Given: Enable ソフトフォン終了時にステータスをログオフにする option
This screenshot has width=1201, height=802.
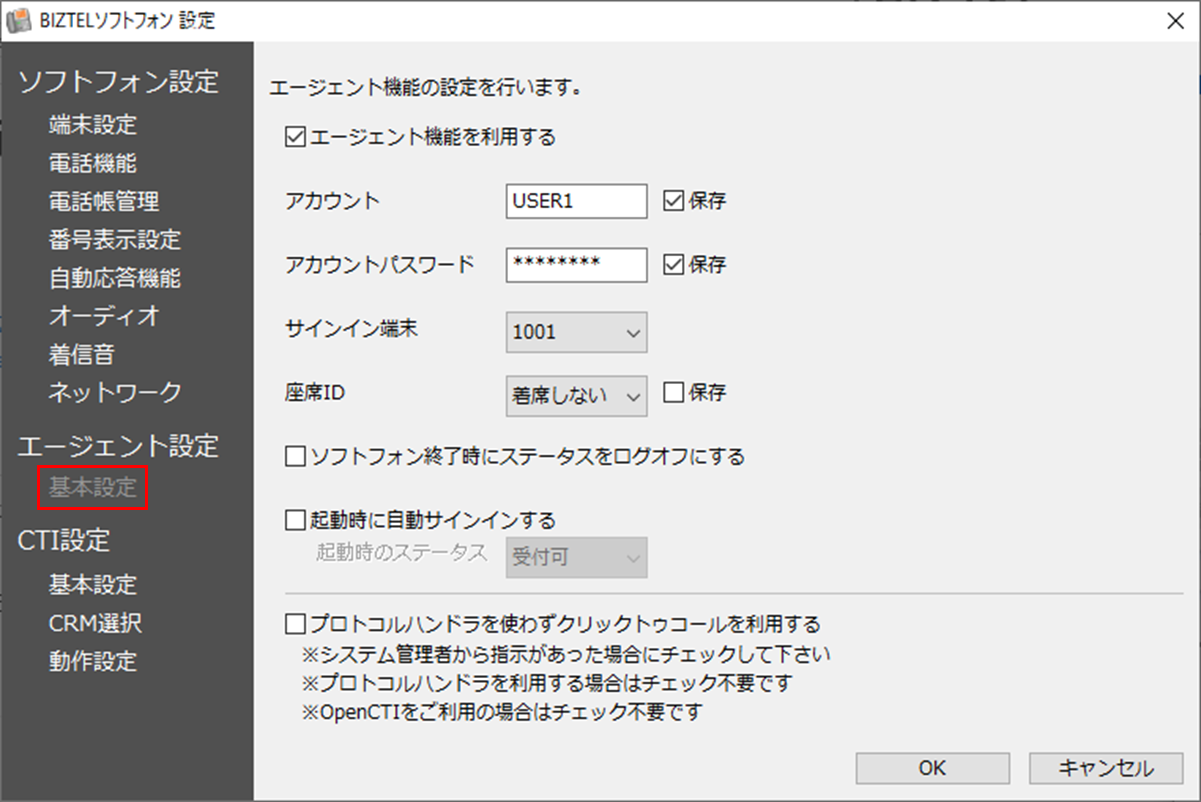Looking at the screenshot, I should (x=295, y=457).
